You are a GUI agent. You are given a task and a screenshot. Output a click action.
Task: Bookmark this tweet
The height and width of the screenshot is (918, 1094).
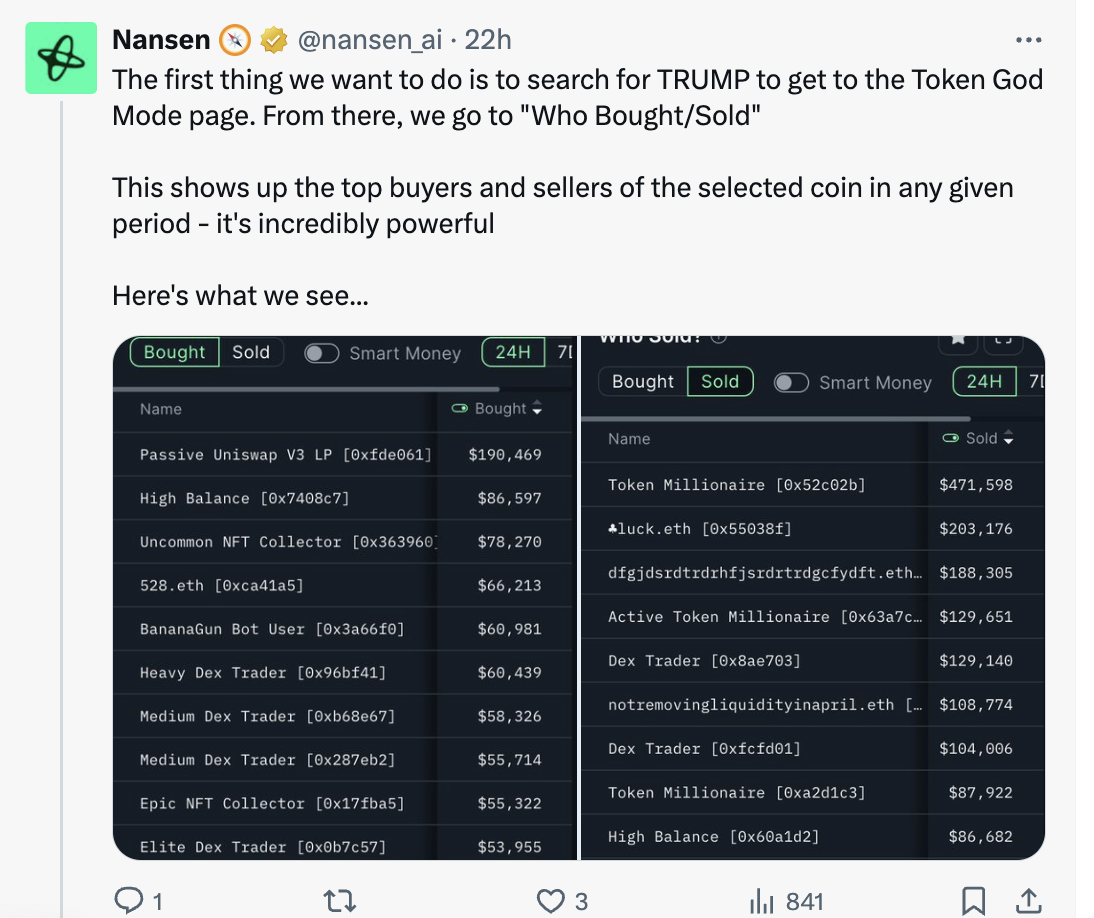pos(973,901)
